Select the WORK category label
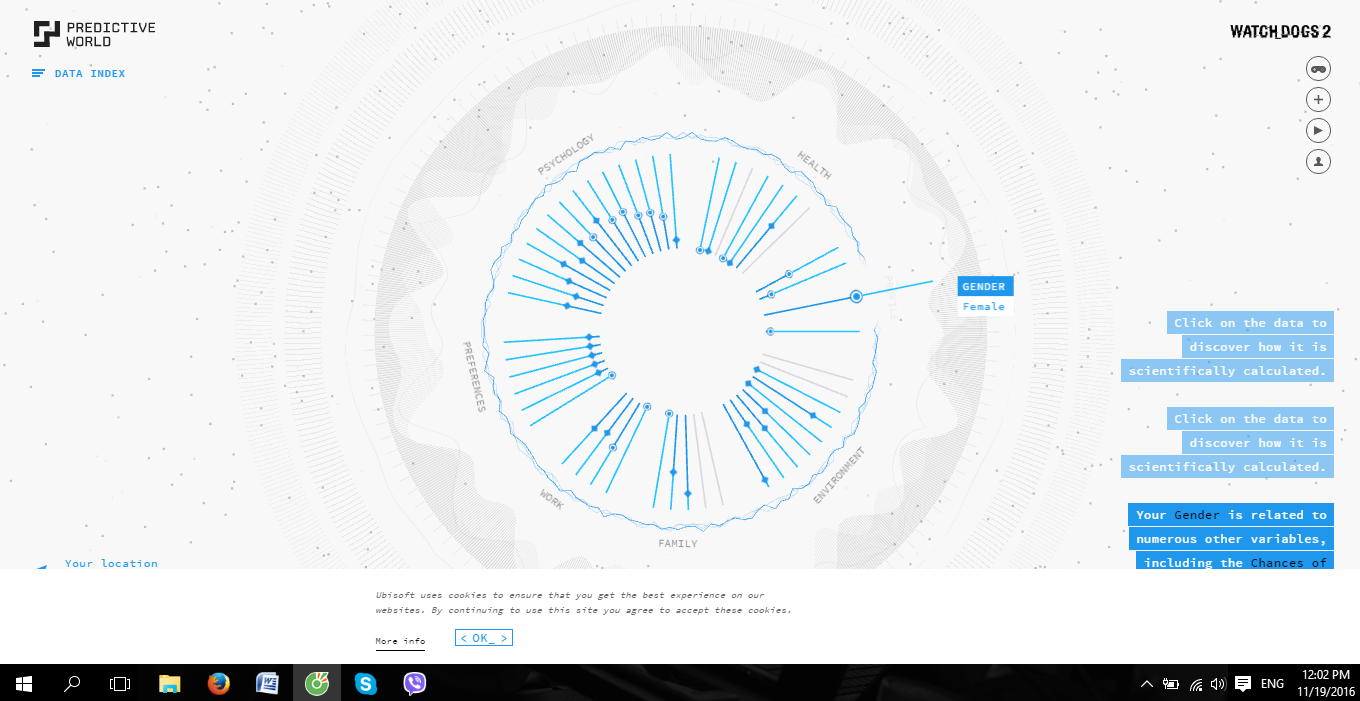Image resolution: width=1360 pixels, height=701 pixels. click(552, 499)
